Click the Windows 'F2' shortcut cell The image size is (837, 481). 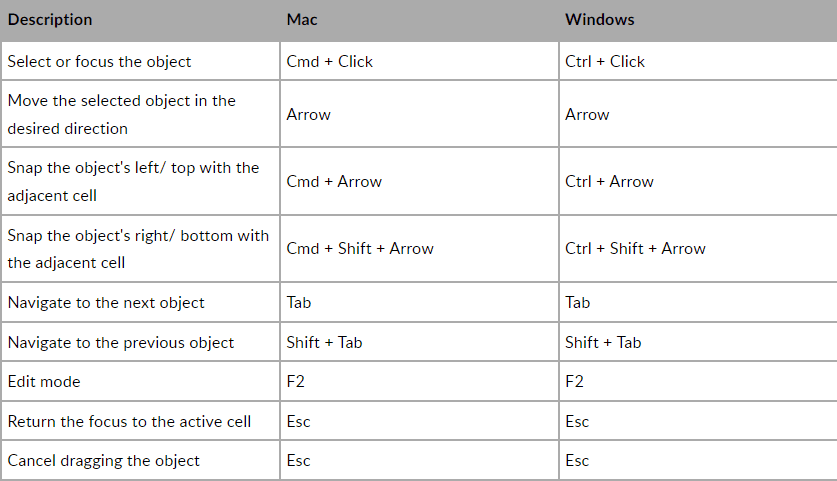pos(574,381)
